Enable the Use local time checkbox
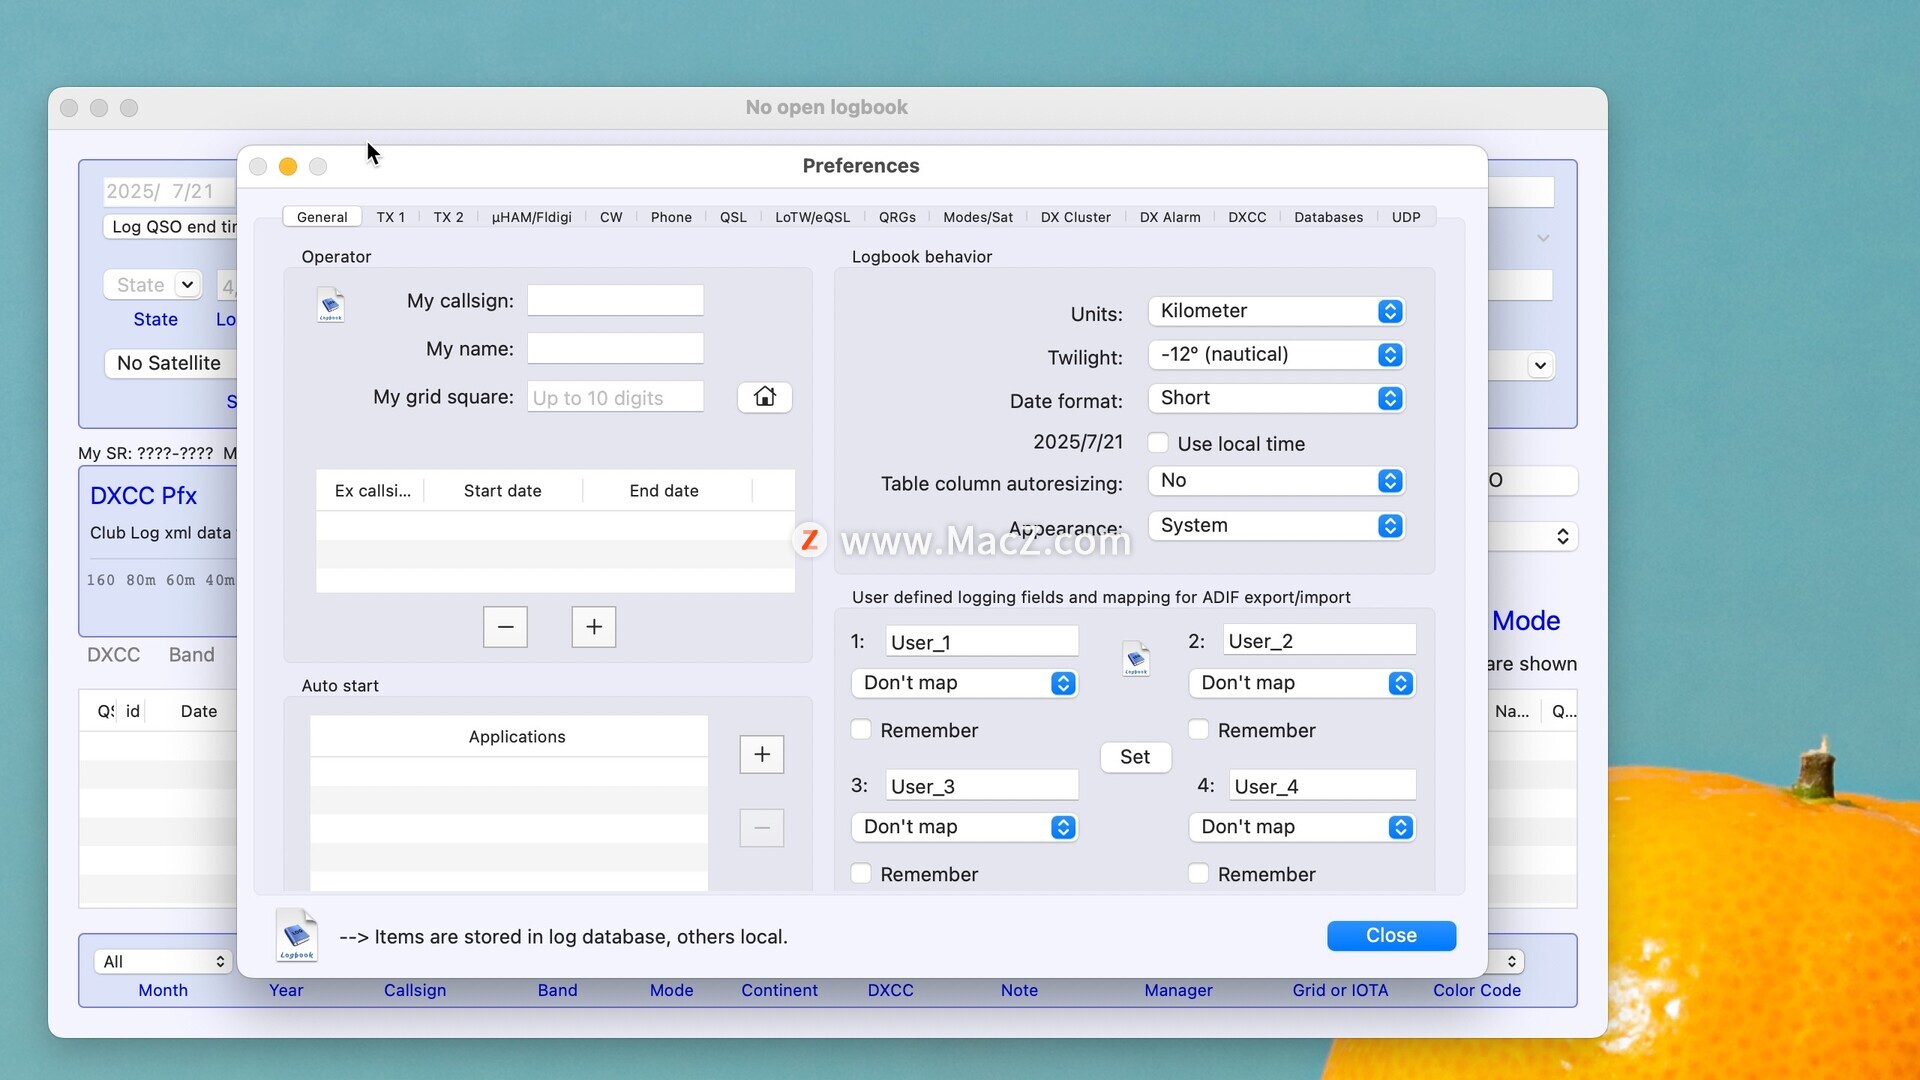Viewport: 1920px width, 1080px height. coord(1158,443)
